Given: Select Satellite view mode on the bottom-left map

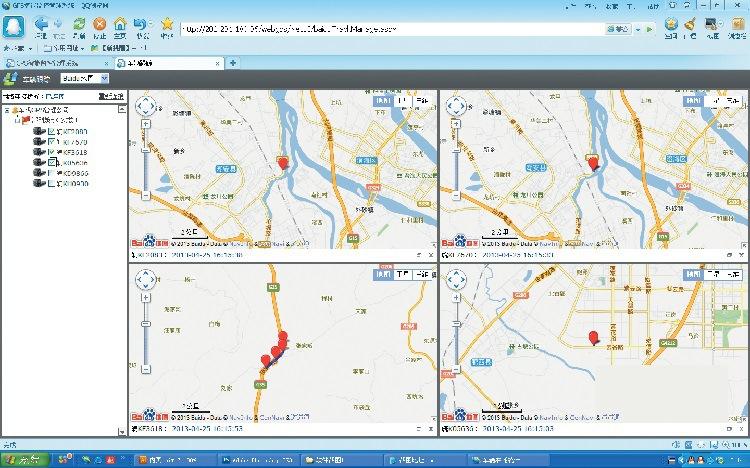Looking at the screenshot, I should [x=402, y=275].
